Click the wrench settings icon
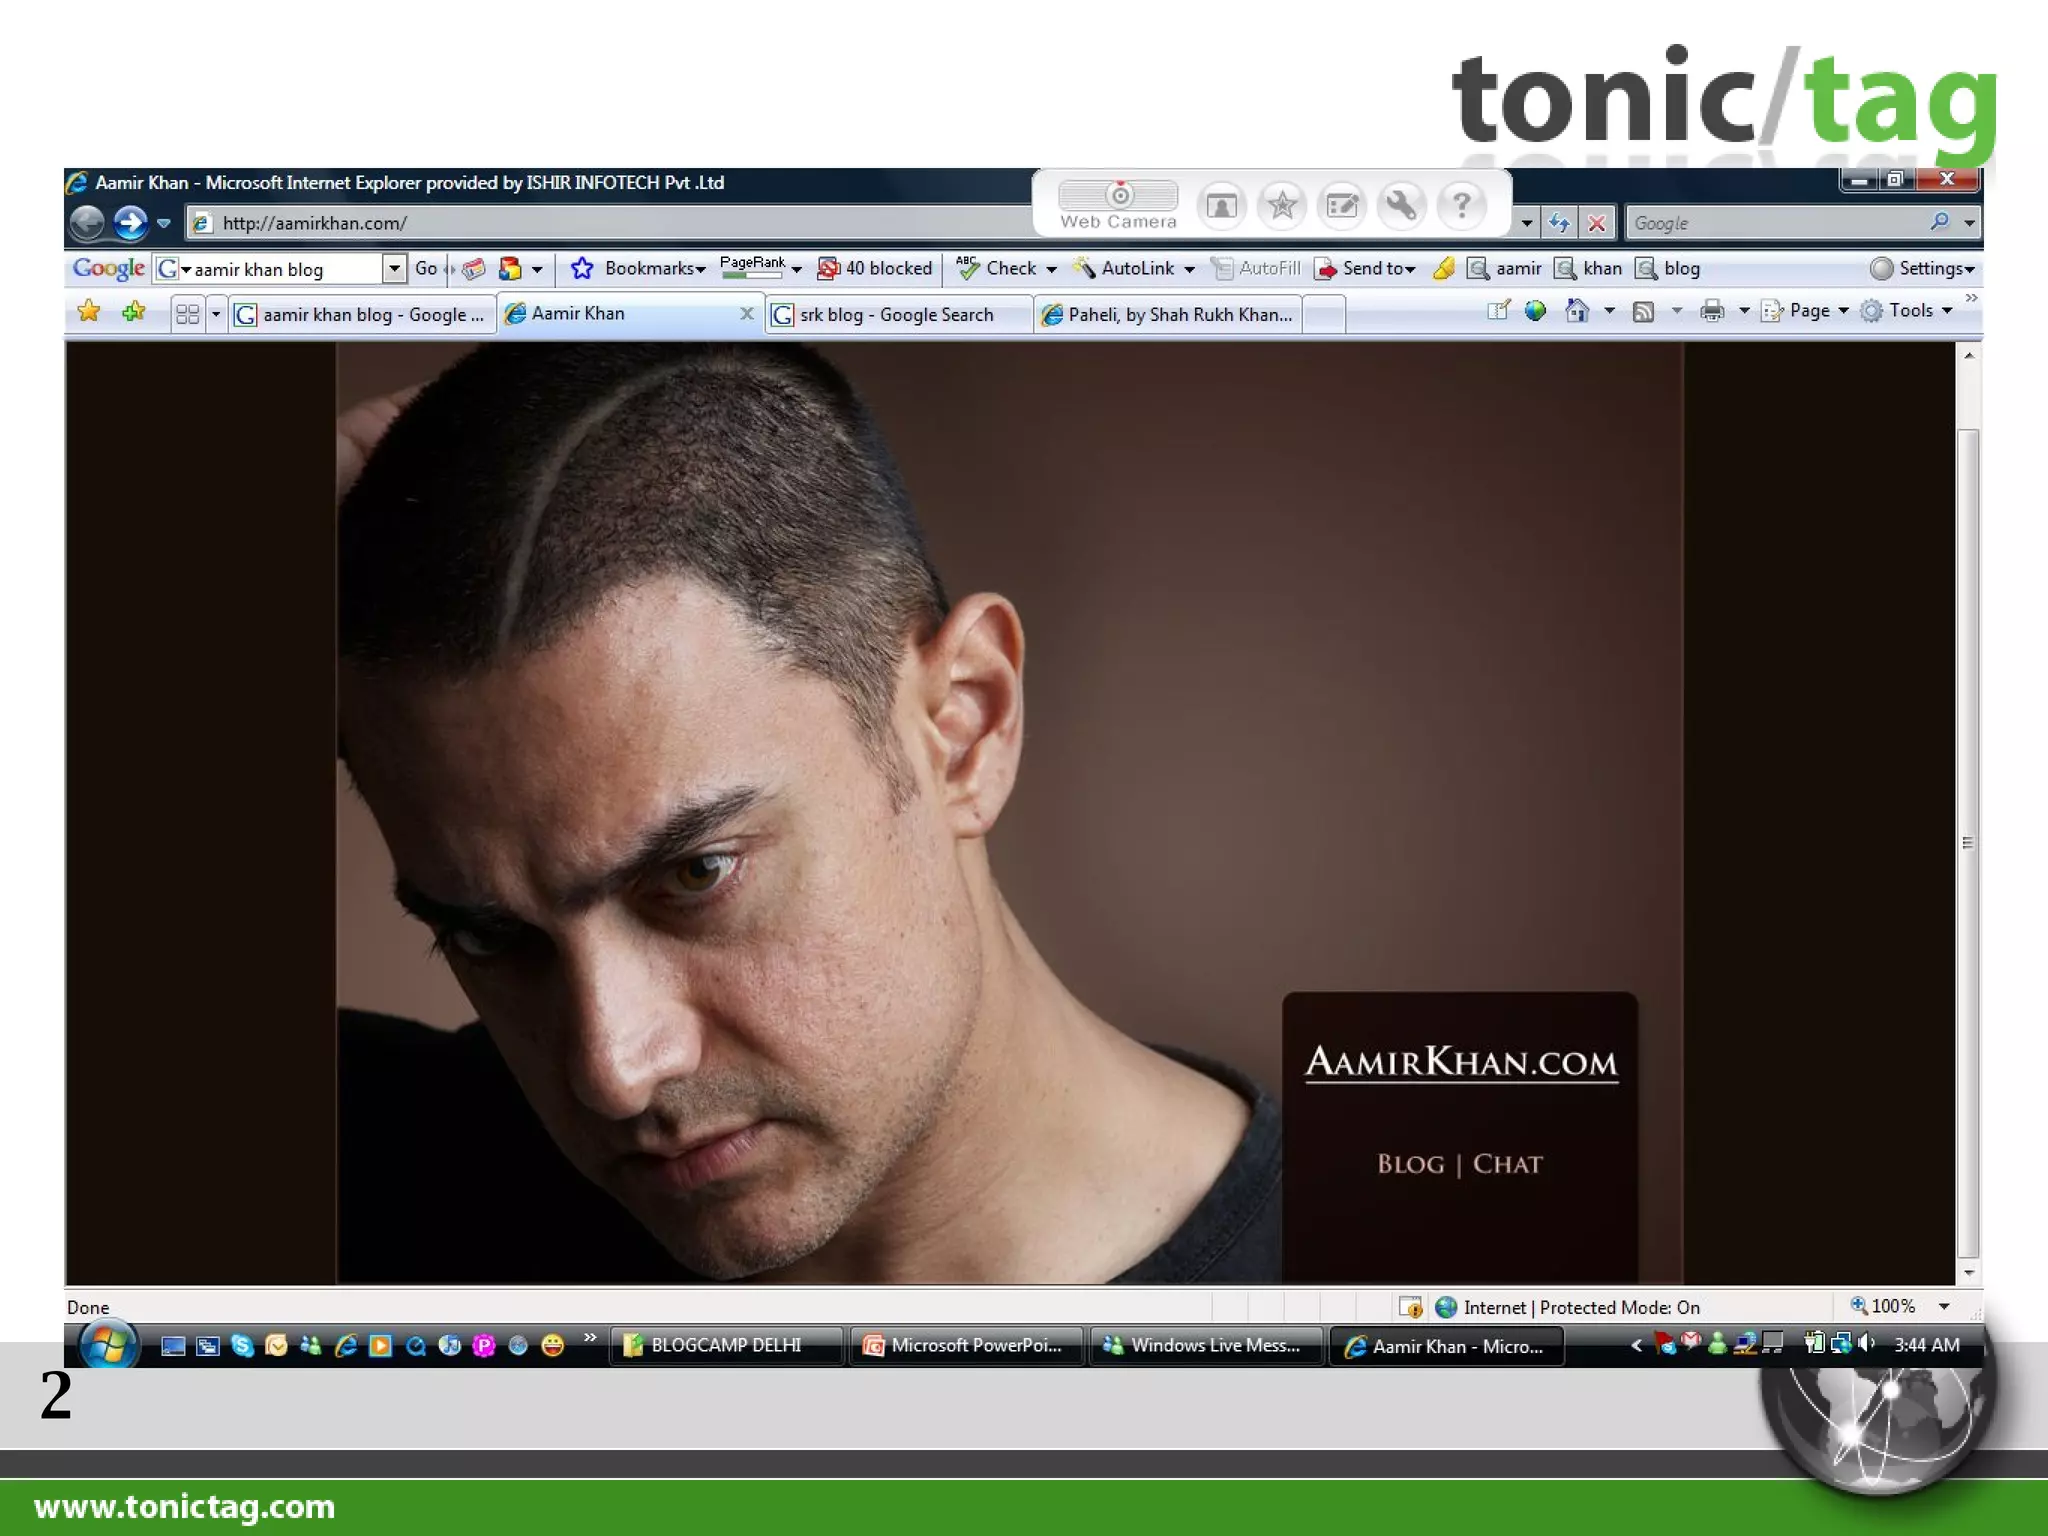The height and width of the screenshot is (1536, 2048). click(1401, 205)
